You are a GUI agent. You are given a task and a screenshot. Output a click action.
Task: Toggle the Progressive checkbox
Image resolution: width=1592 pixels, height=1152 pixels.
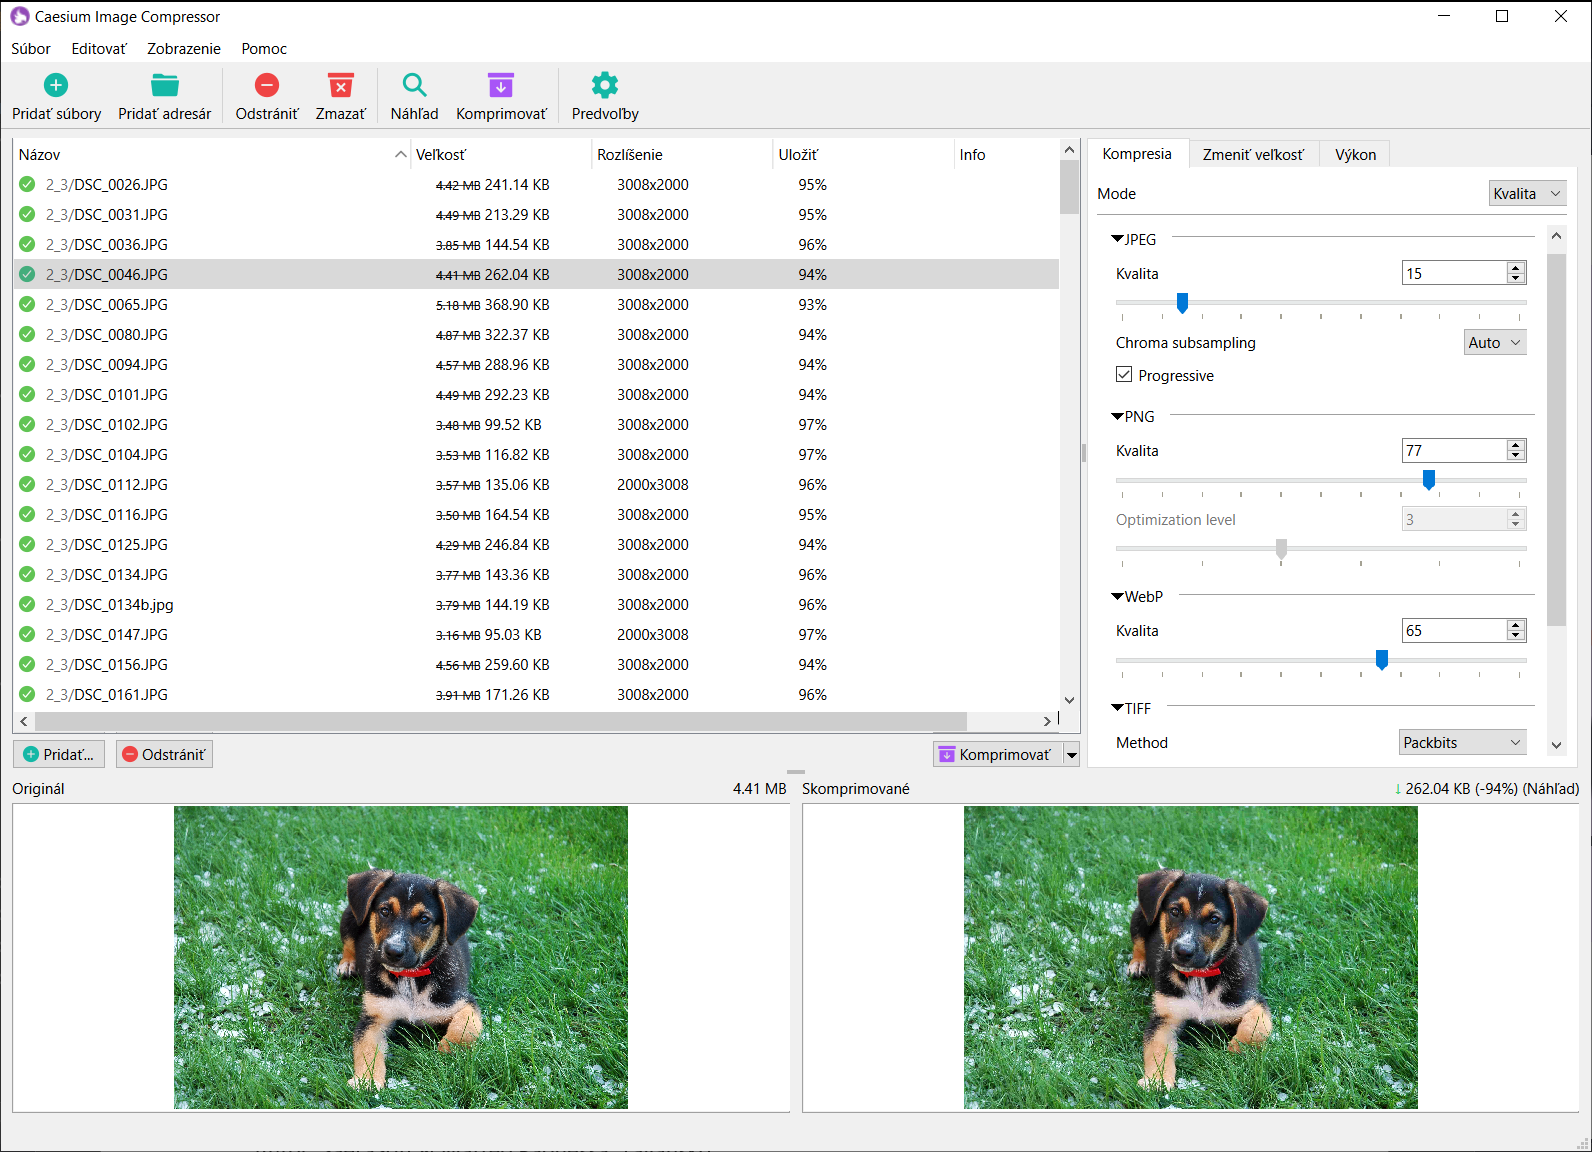[x=1124, y=375]
